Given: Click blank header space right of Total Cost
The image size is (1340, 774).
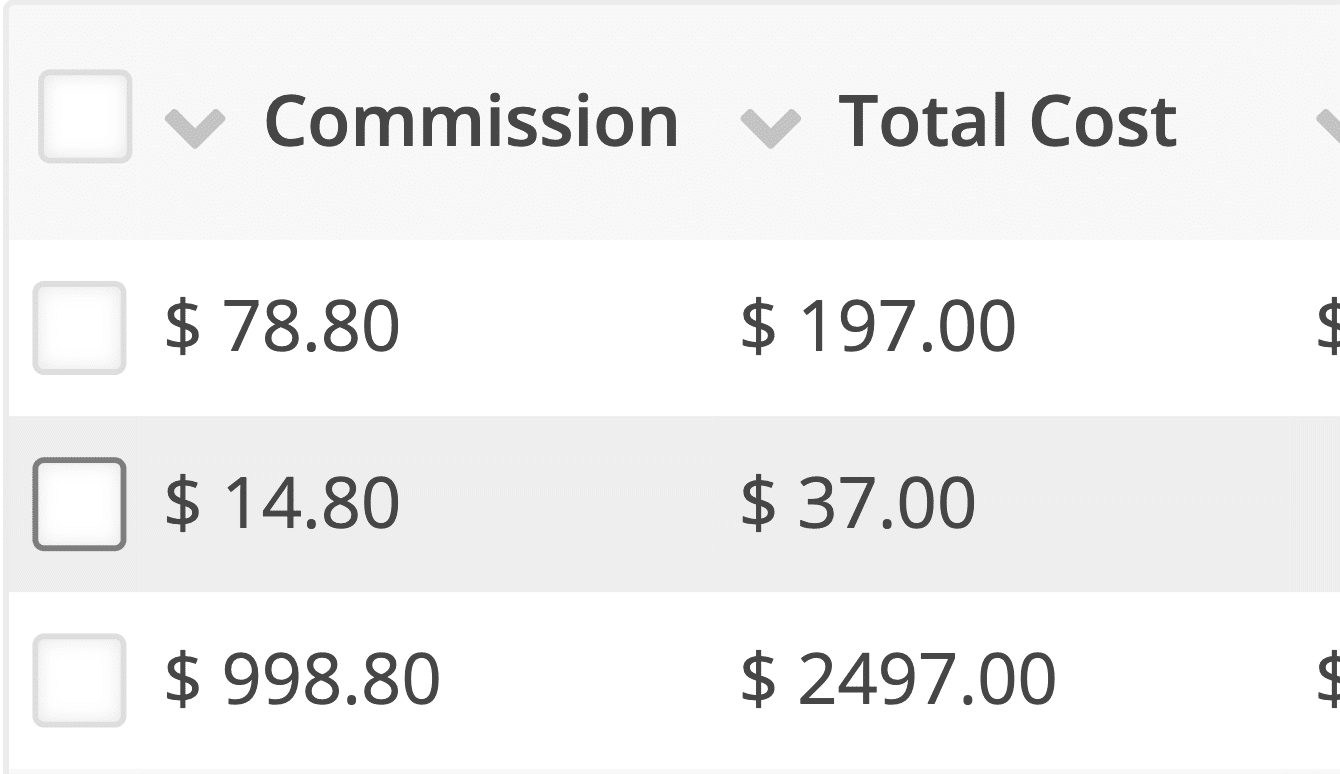Looking at the screenshot, I should [1245, 122].
